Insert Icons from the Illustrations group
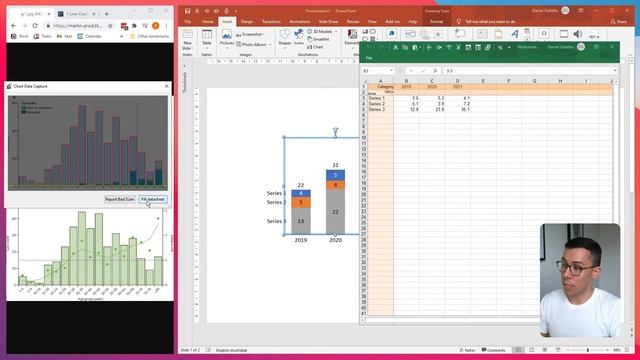640x360 pixels. pyautogui.click(x=299, y=38)
